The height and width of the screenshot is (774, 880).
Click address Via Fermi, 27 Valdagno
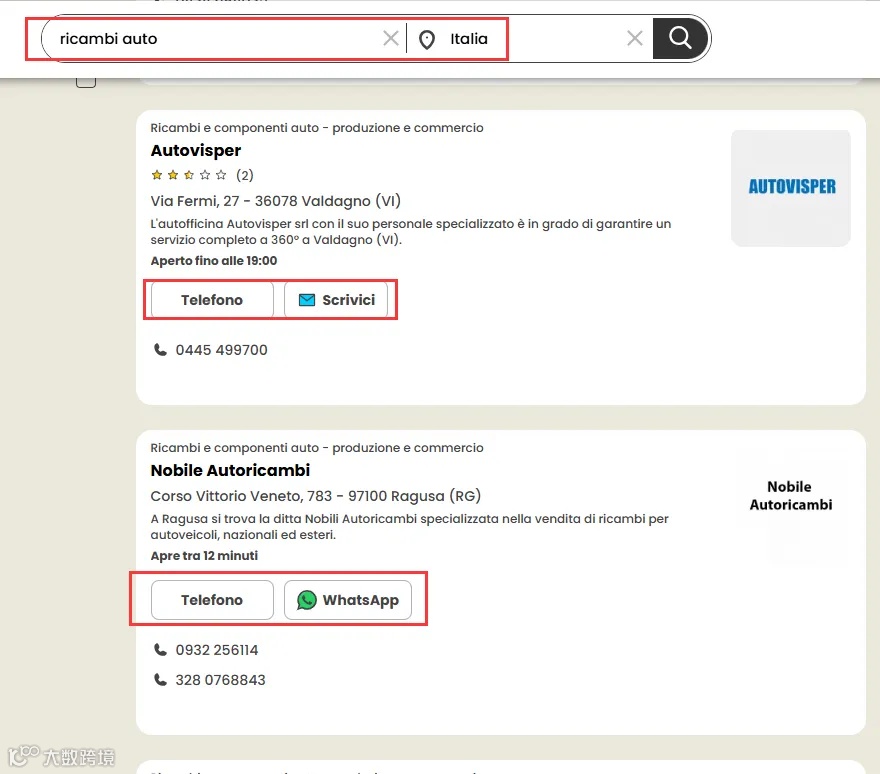[276, 201]
